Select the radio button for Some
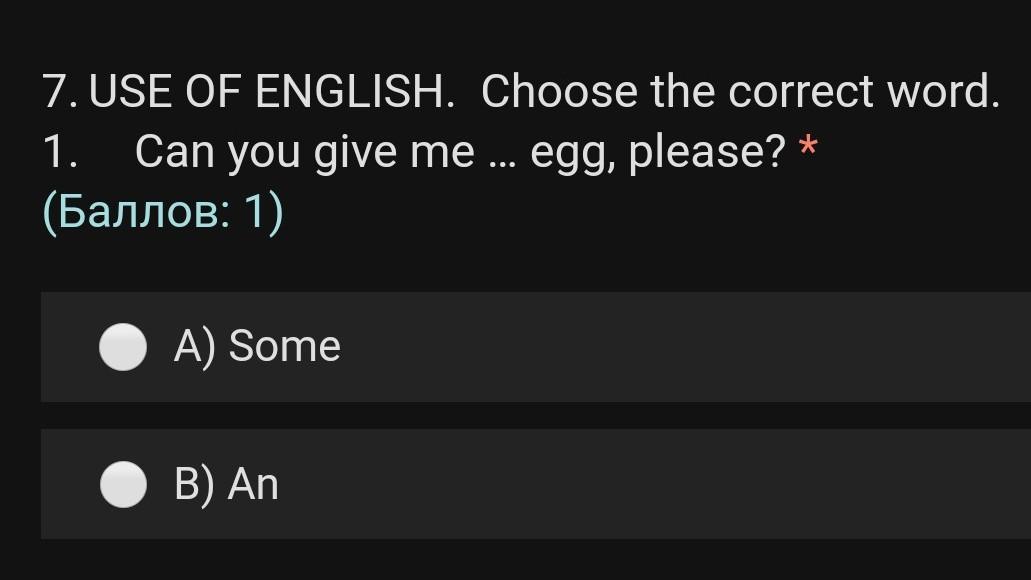Viewport: 1031px width, 580px height. (x=123, y=347)
